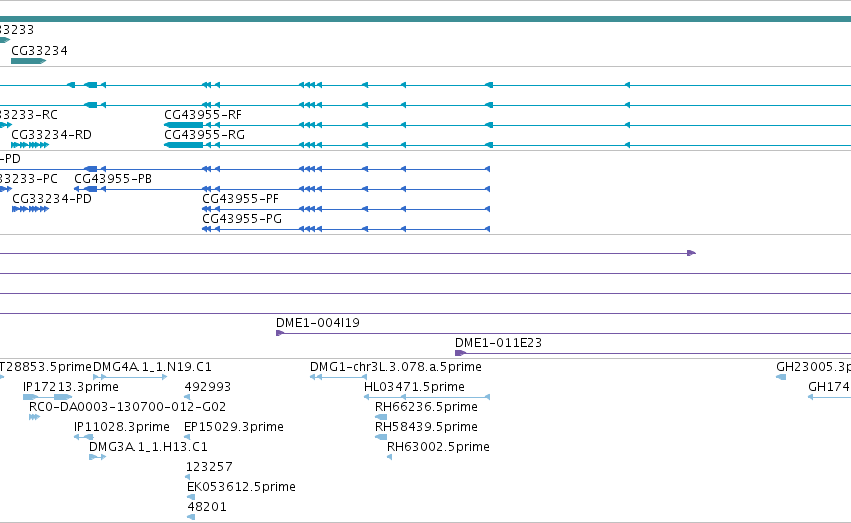Select the CG43955-PB protein label

coord(113,178)
